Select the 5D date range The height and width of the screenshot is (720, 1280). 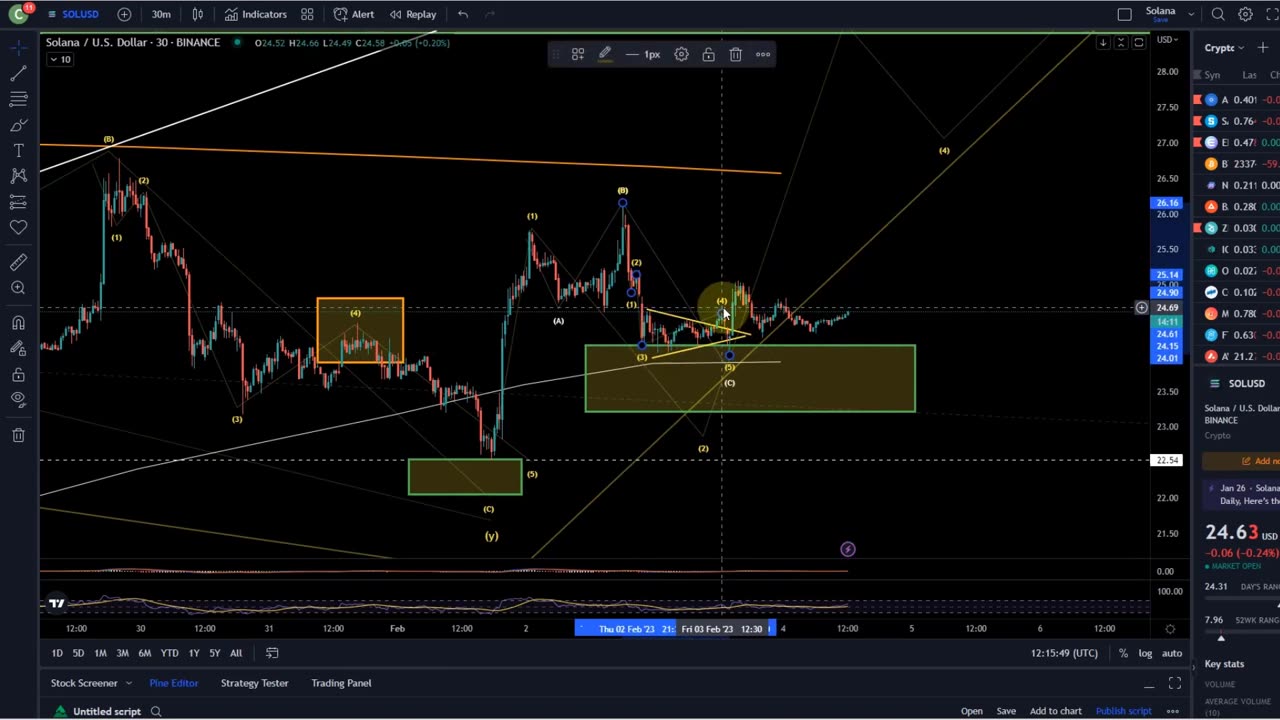(x=78, y=653)
